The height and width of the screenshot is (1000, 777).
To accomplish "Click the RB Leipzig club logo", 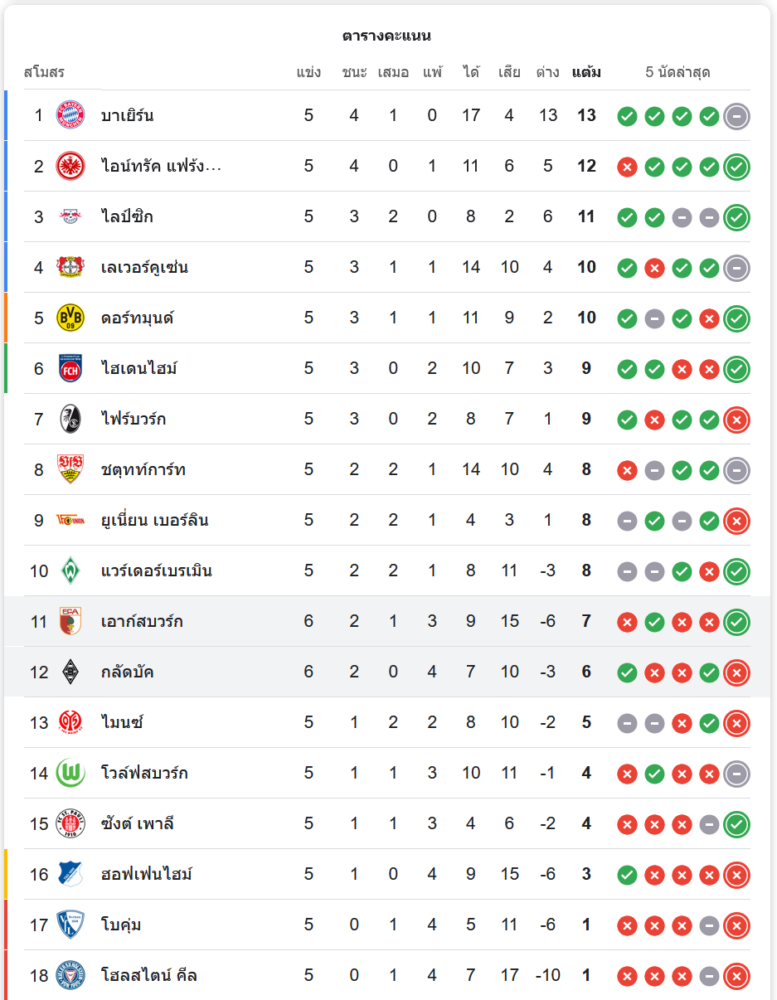I will (x=70, y=217).
